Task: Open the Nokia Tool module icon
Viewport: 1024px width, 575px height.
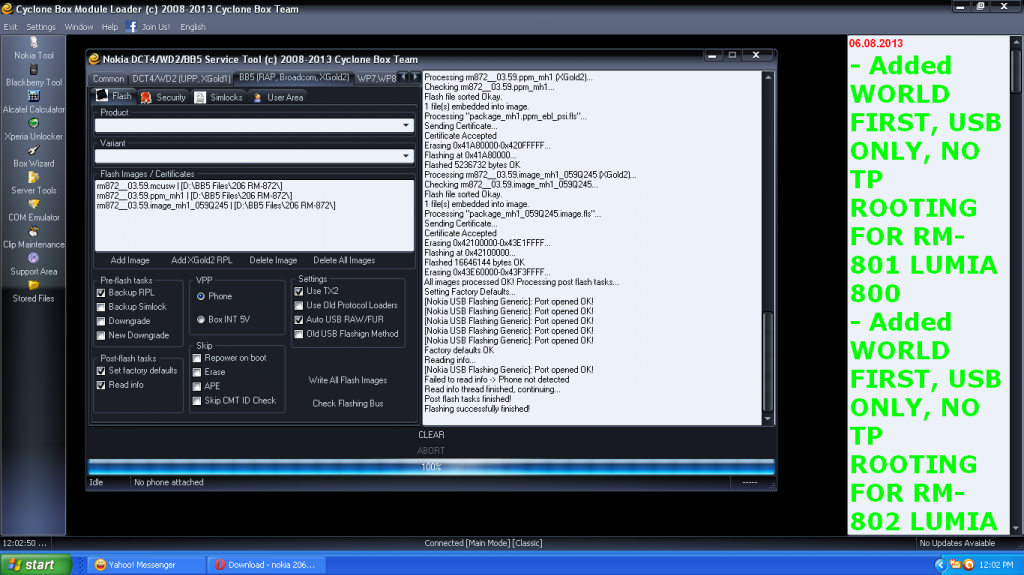Action: point(34,43)
